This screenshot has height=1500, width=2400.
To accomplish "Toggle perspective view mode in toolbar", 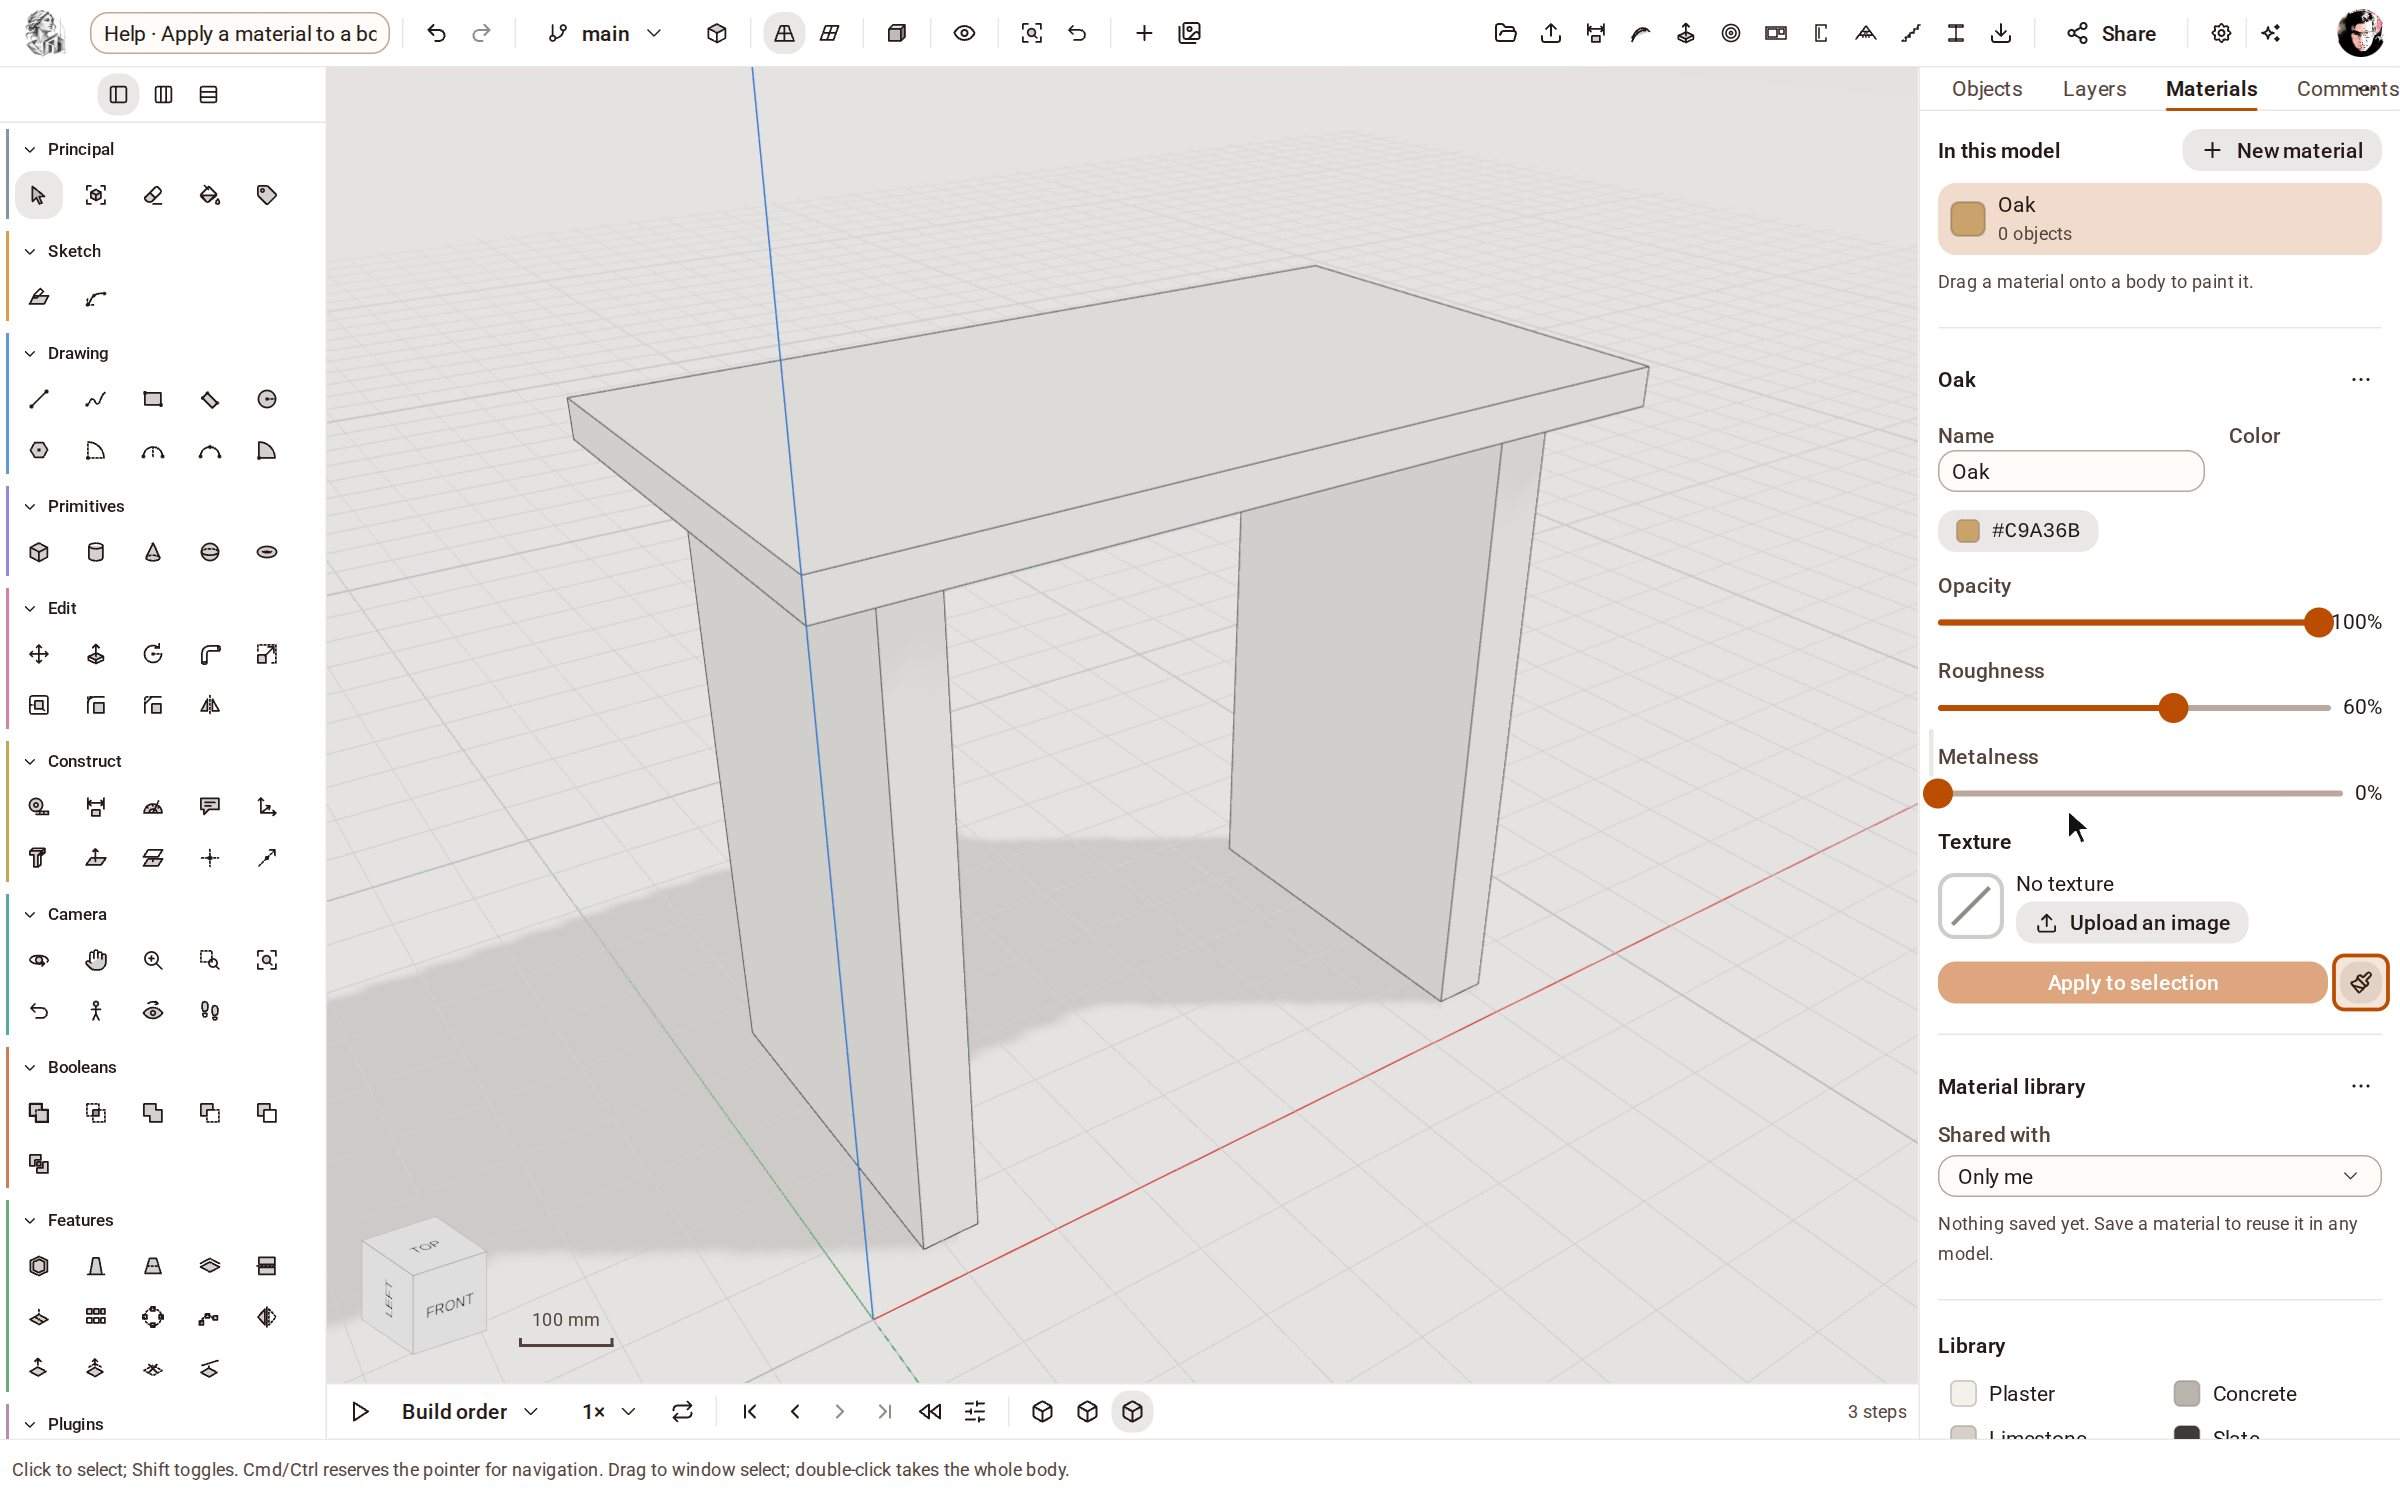I will point(784,33).
